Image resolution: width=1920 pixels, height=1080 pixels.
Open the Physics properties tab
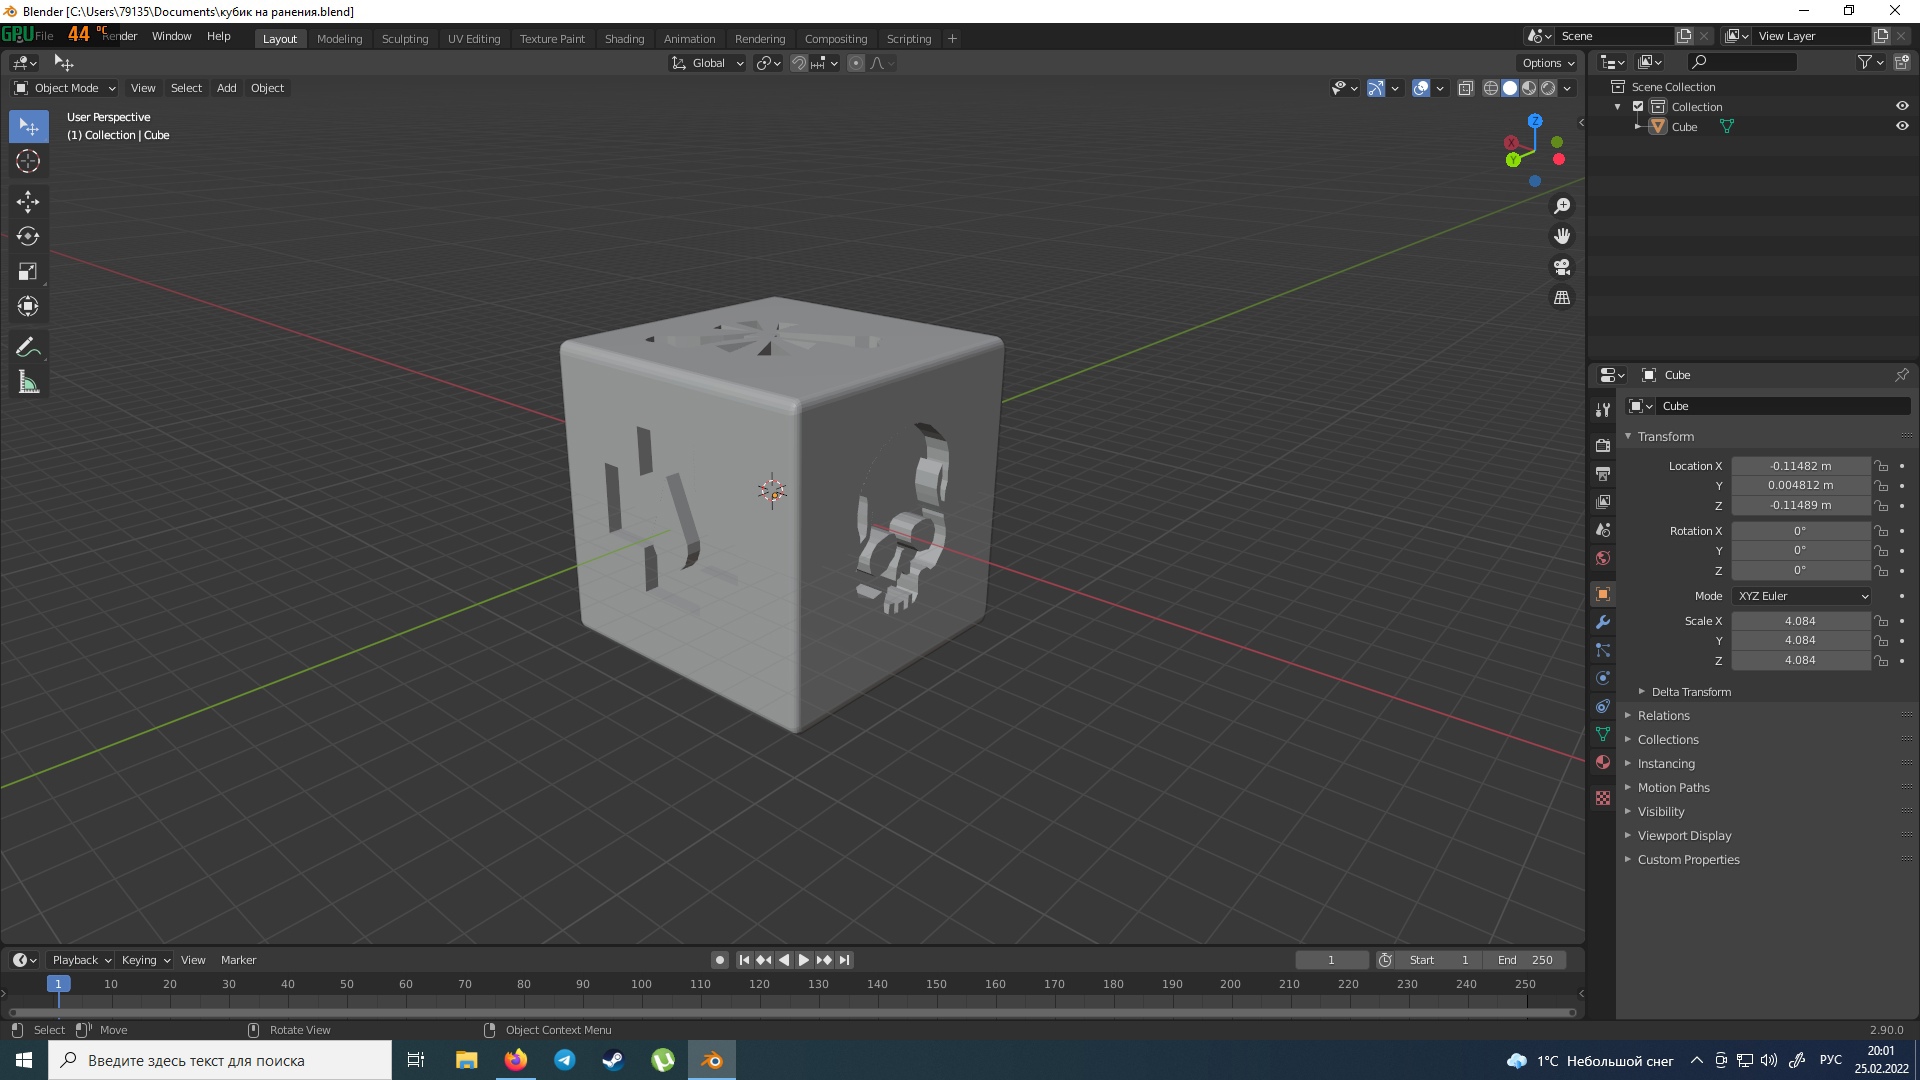(1603, 678)
